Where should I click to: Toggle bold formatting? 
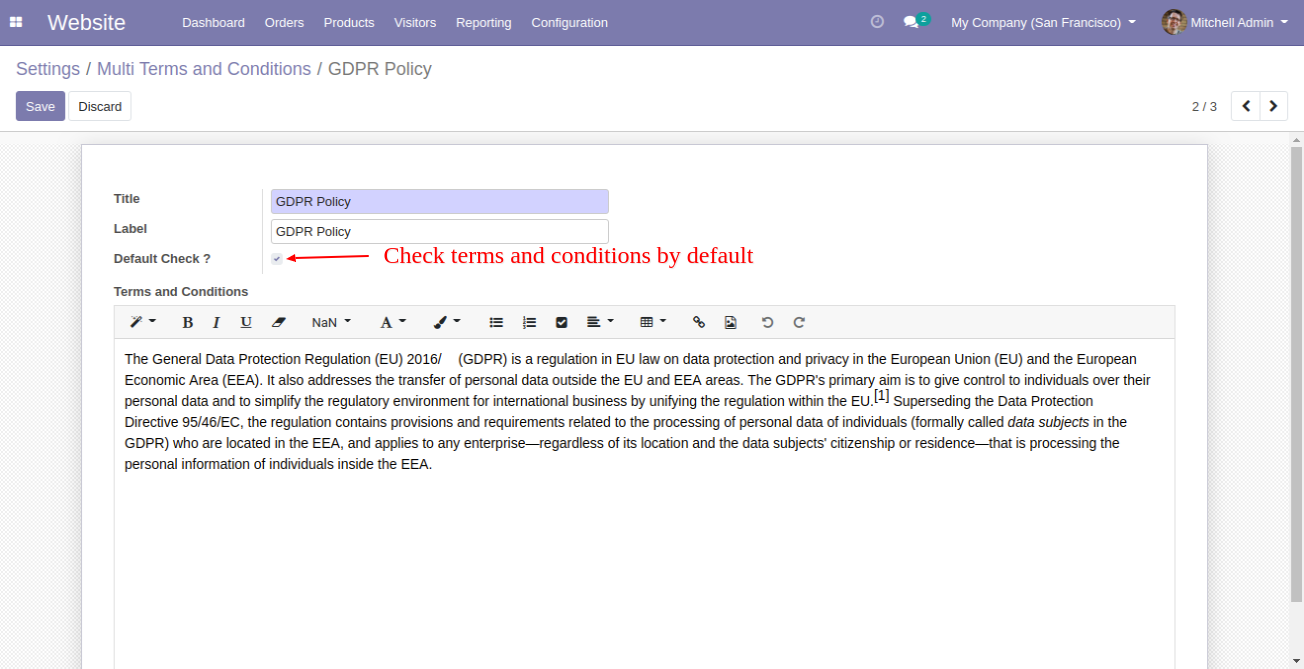(187, 322)
